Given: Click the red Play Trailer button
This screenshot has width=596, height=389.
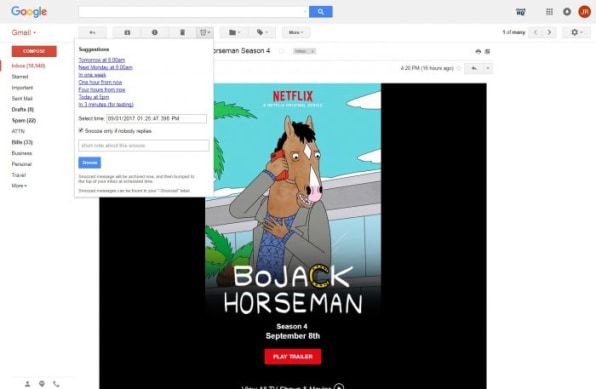Looking at the screenshot, I should 293,357.
